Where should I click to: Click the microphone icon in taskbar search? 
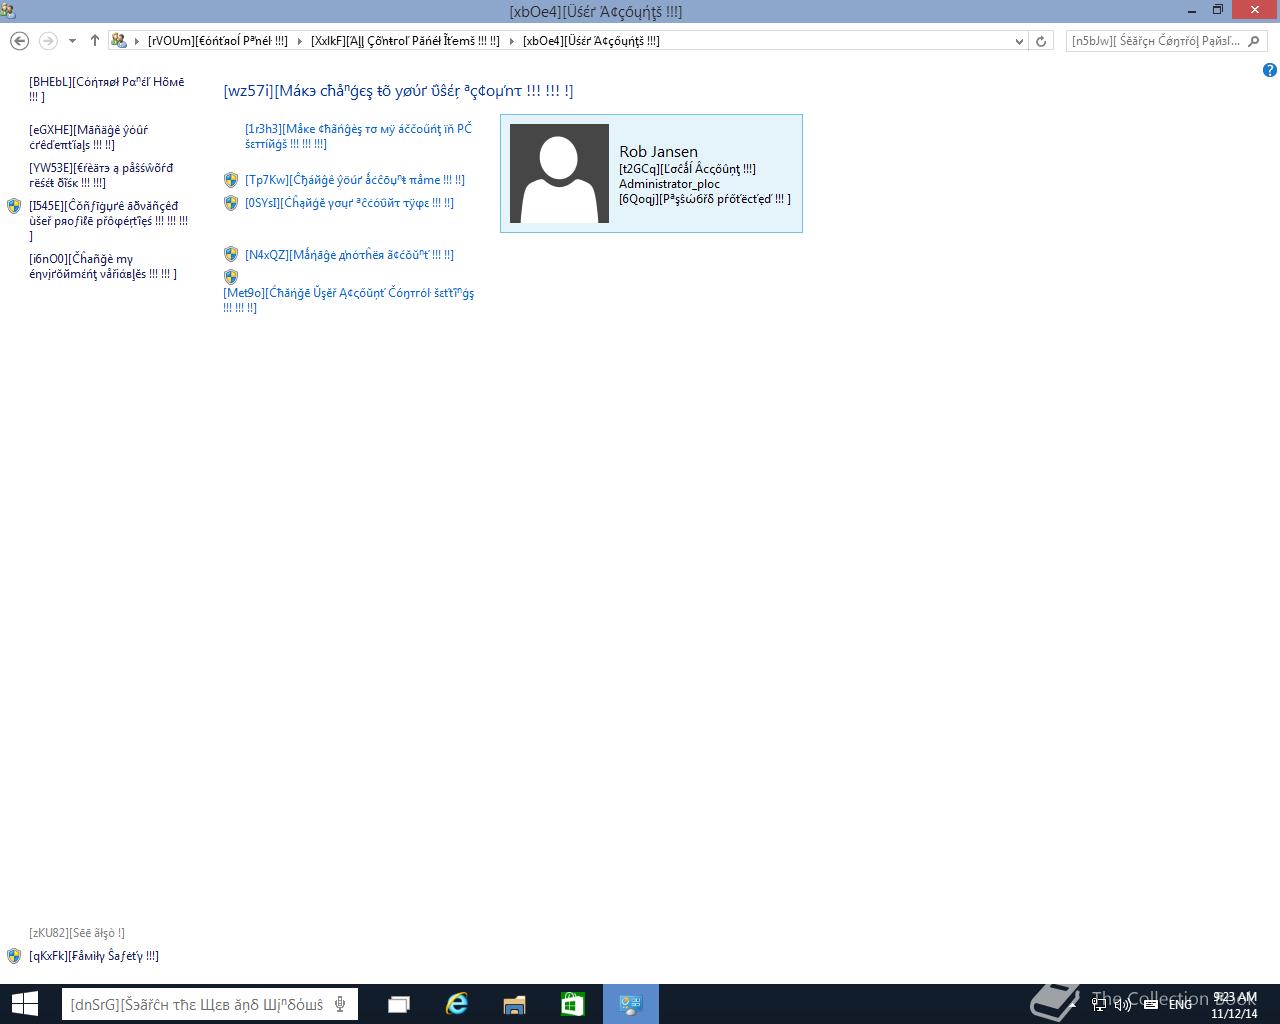click(341, 1004)
